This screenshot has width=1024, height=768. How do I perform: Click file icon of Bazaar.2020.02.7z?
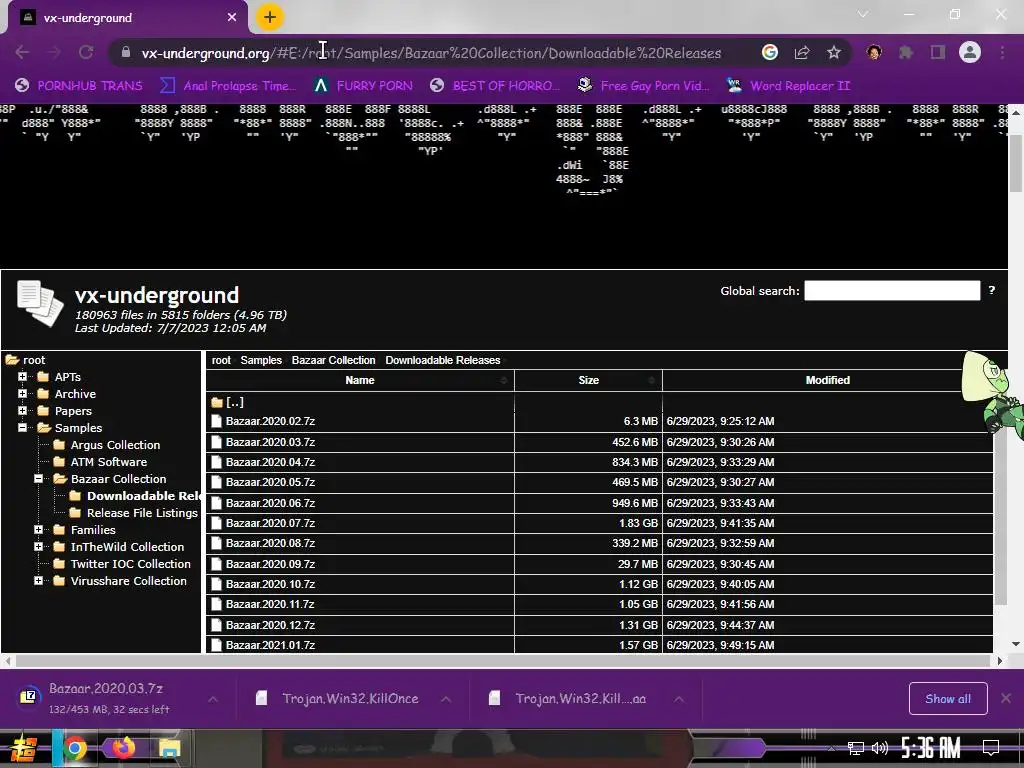pos(217,421)
